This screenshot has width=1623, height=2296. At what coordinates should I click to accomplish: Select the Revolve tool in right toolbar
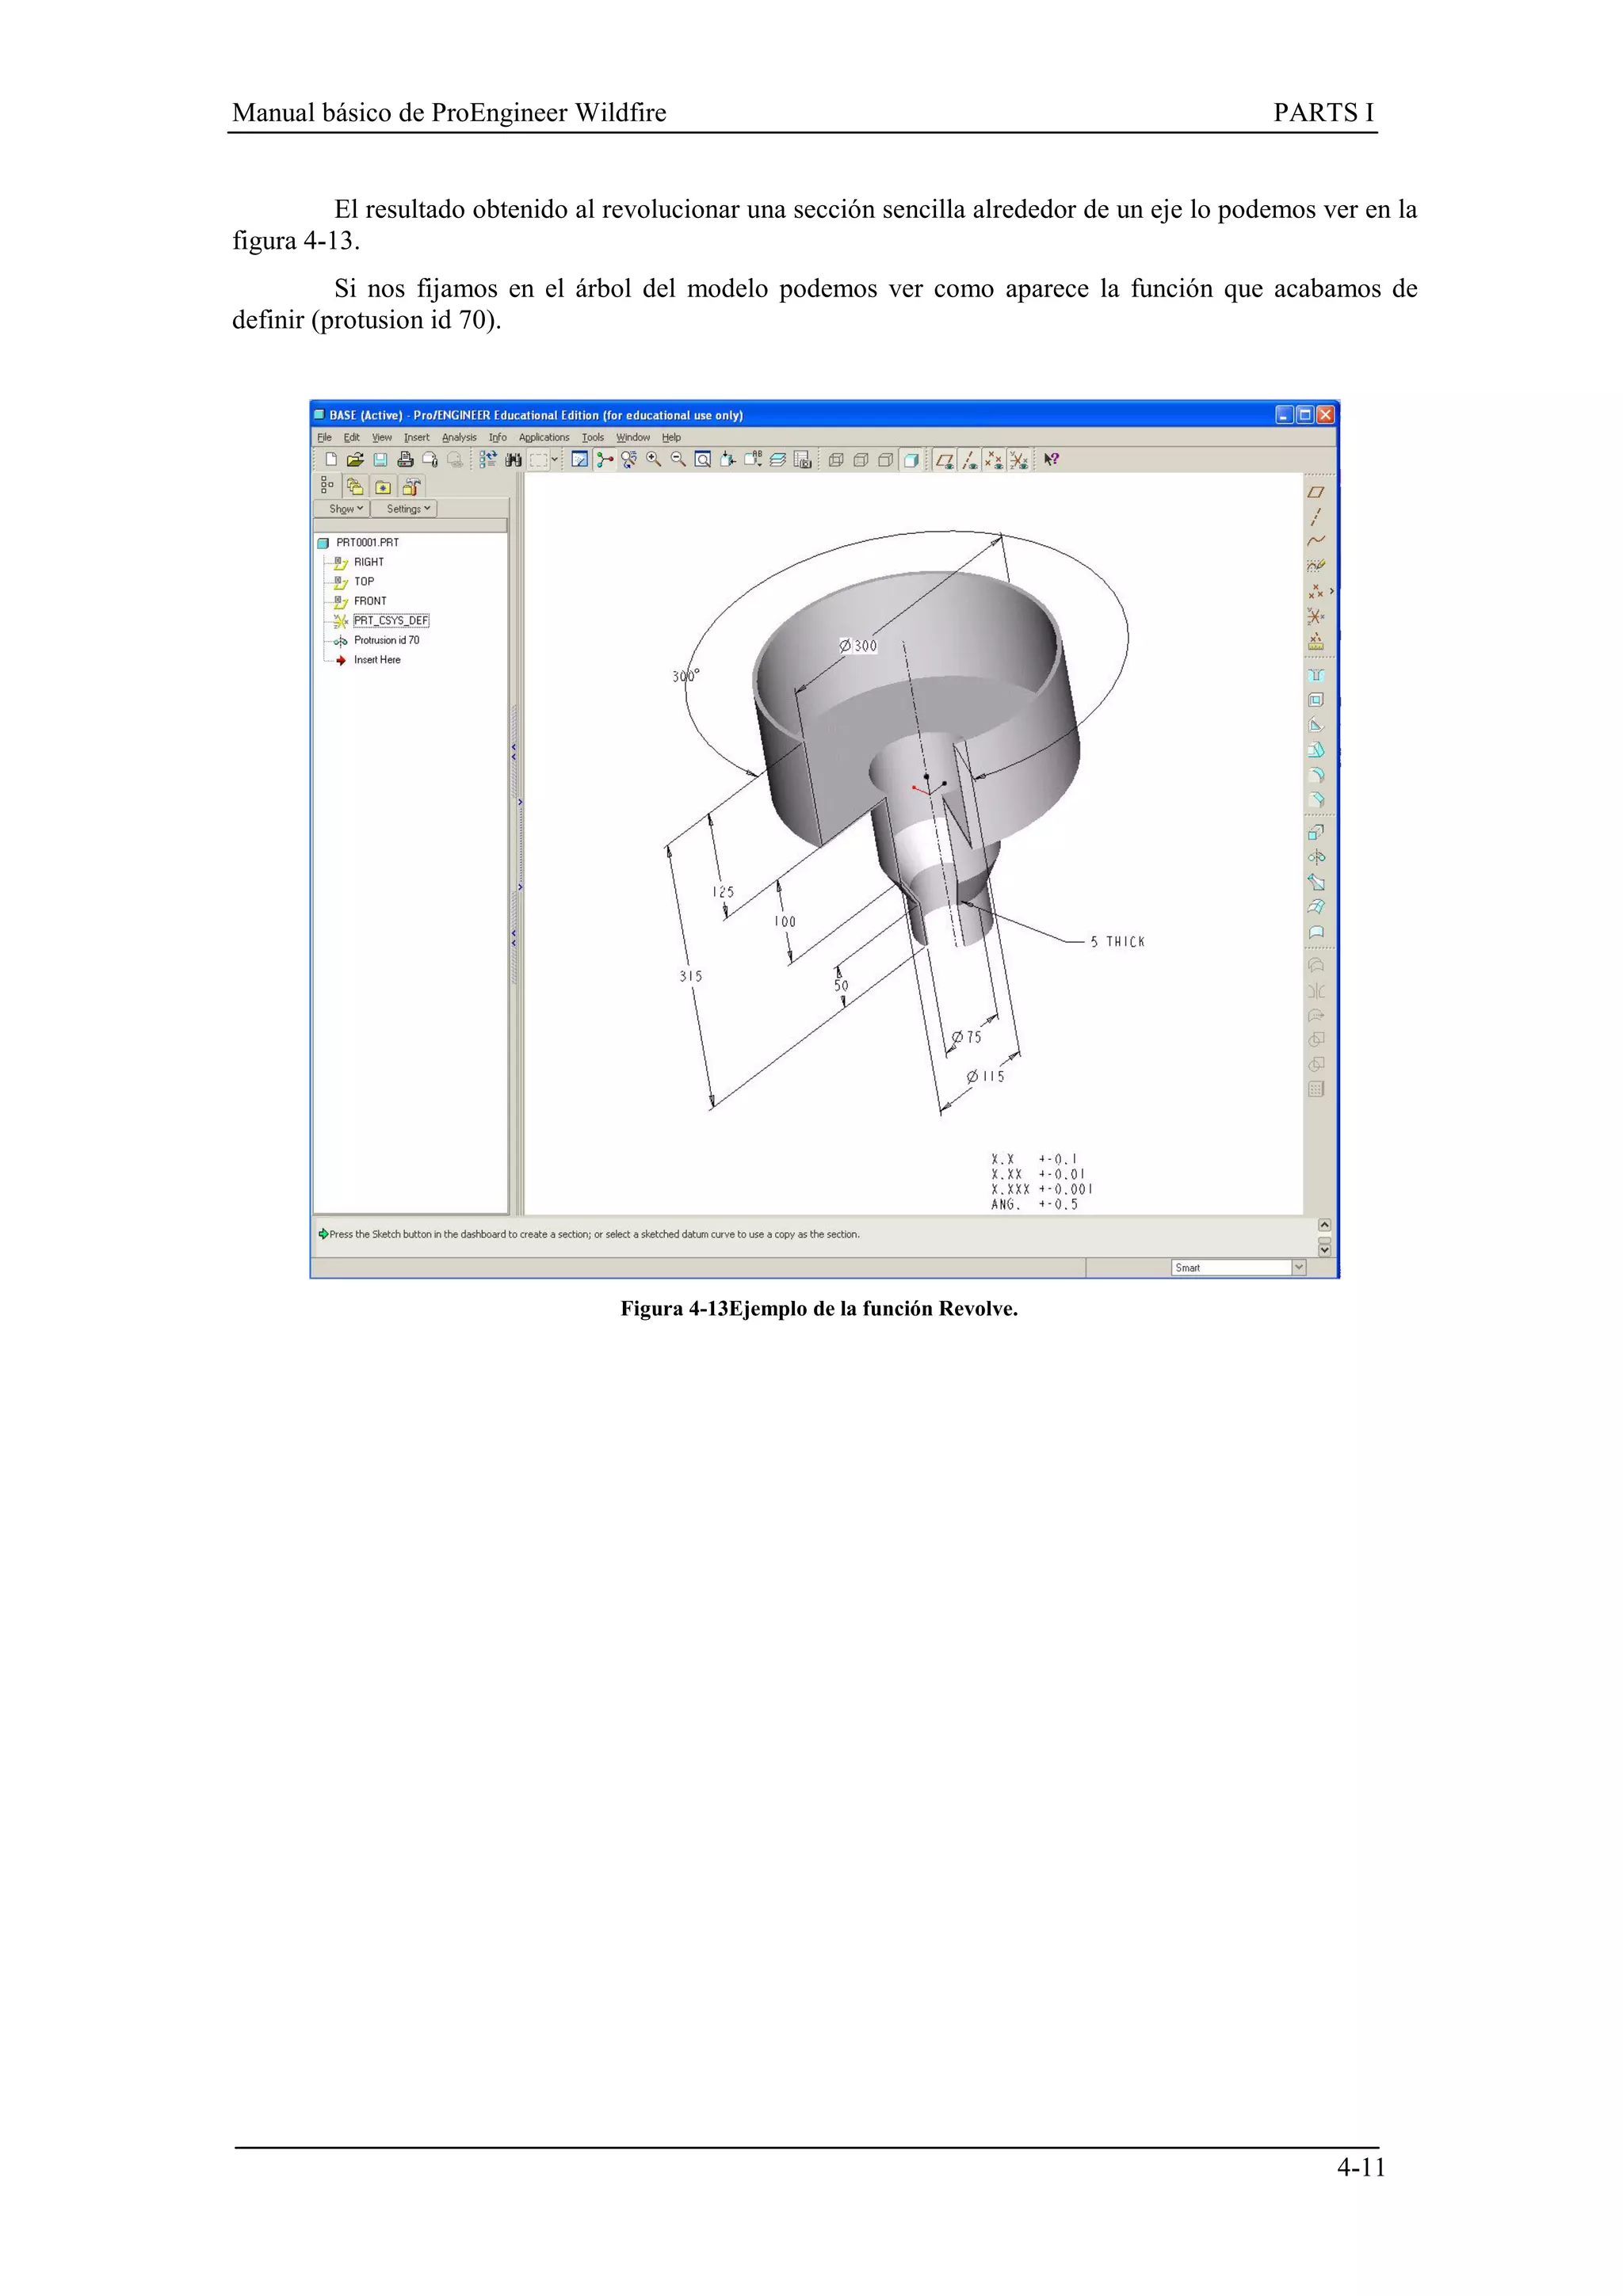pyautogui.click(x=1316, y=857)
